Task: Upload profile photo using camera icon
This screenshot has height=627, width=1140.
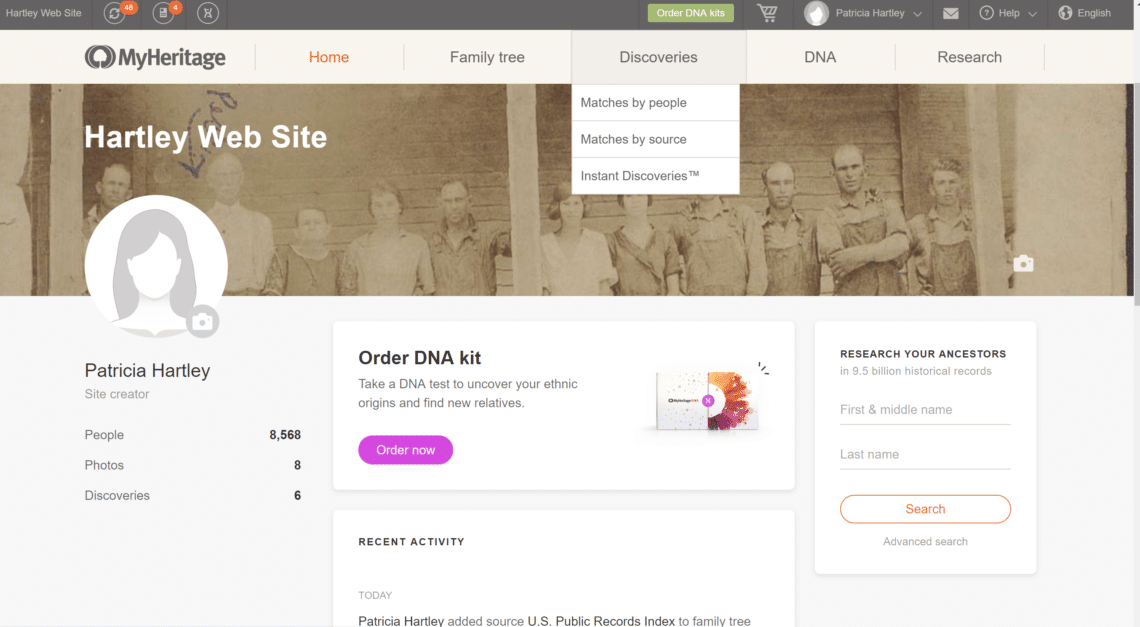Action: pos(204,321)
